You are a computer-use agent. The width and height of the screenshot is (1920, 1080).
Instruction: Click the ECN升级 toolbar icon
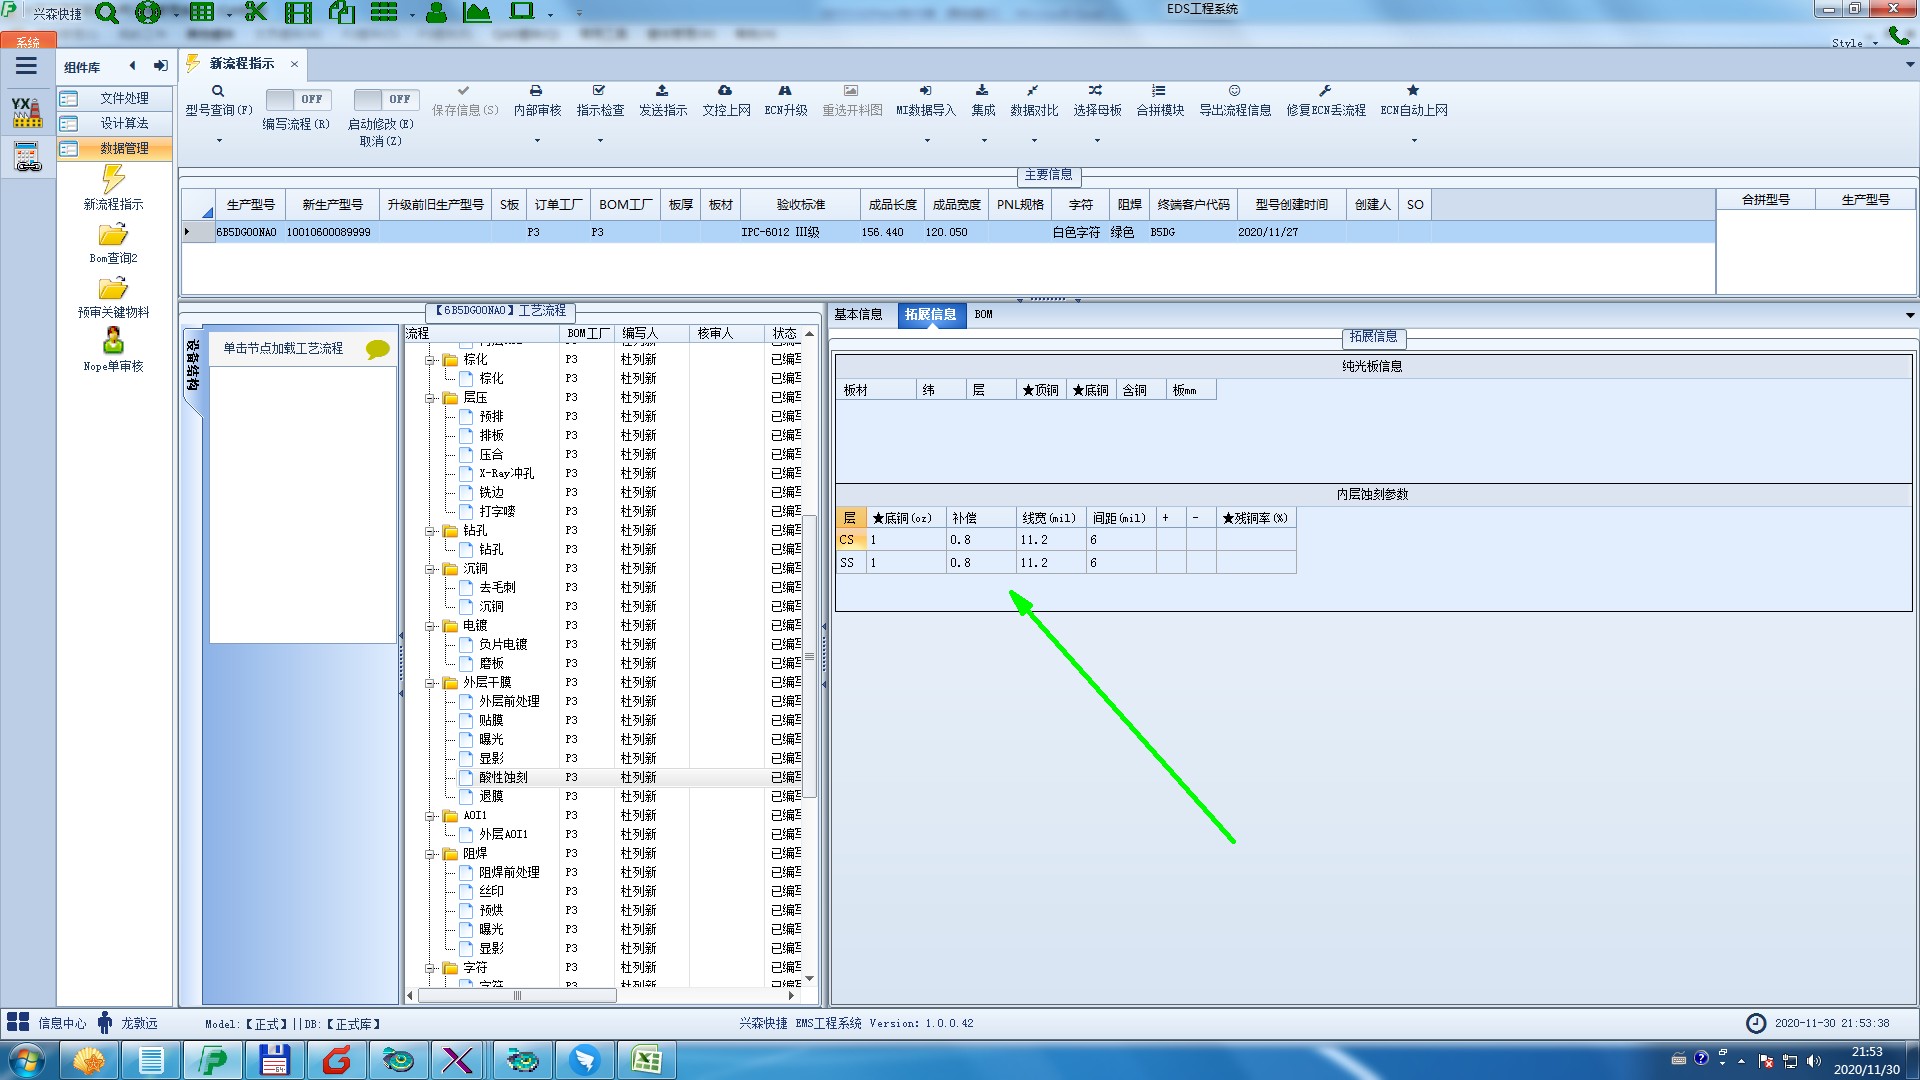pyautogui.click(x=785, y=91)
